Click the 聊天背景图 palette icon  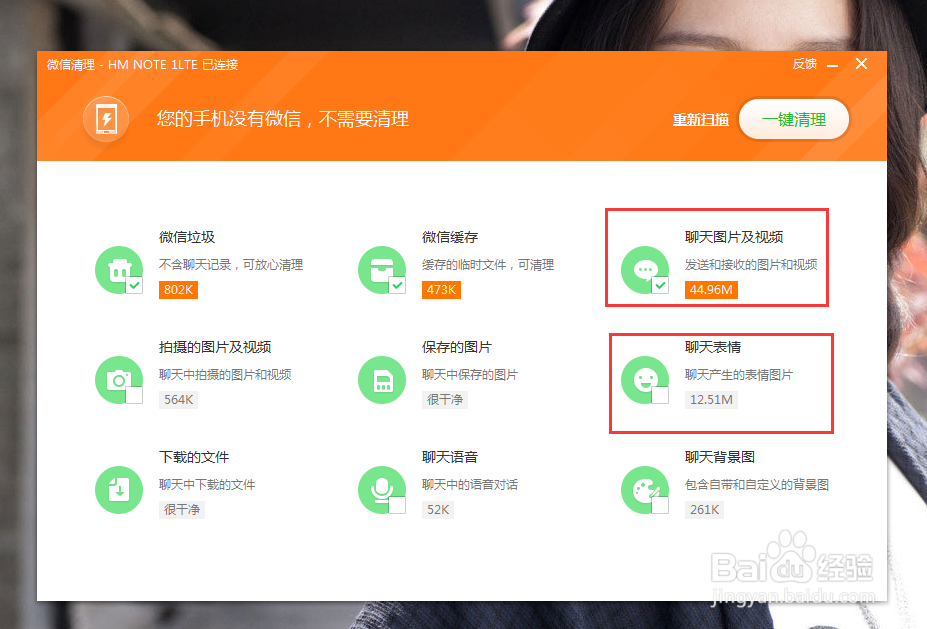645,490
